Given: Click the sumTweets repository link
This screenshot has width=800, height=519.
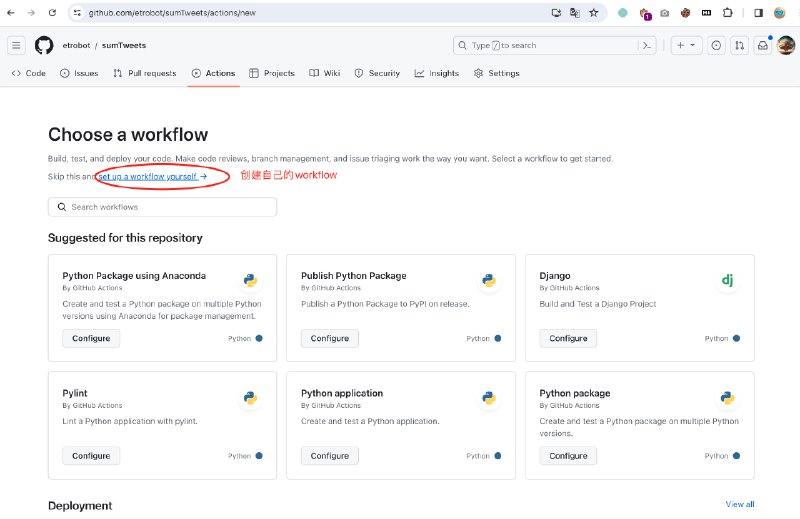Looking at the screenshot, I should (124, 45).
